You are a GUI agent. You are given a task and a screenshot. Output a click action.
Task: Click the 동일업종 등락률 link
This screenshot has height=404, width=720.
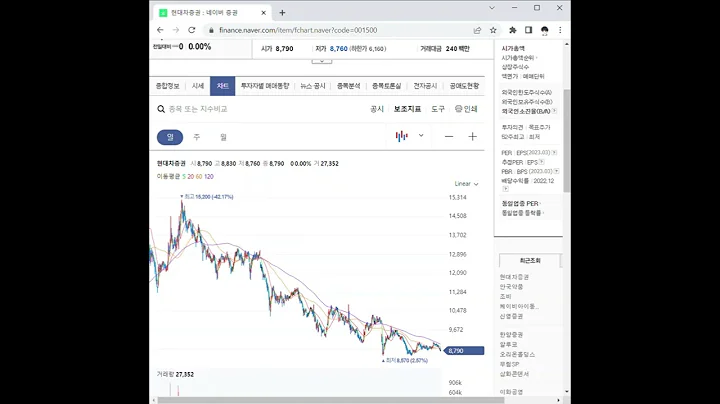click(521, 213)
